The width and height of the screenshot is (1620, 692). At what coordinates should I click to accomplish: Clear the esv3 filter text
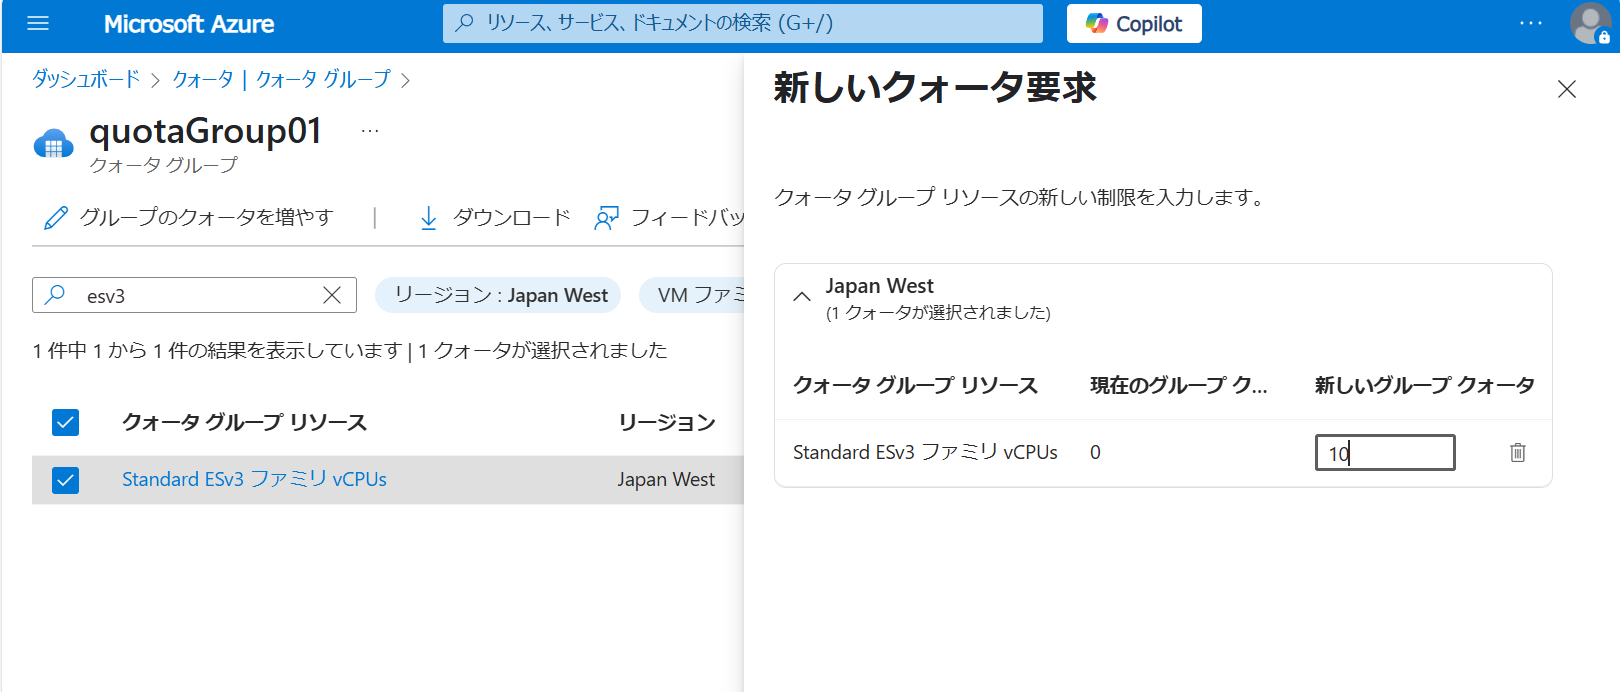[332, 295]
